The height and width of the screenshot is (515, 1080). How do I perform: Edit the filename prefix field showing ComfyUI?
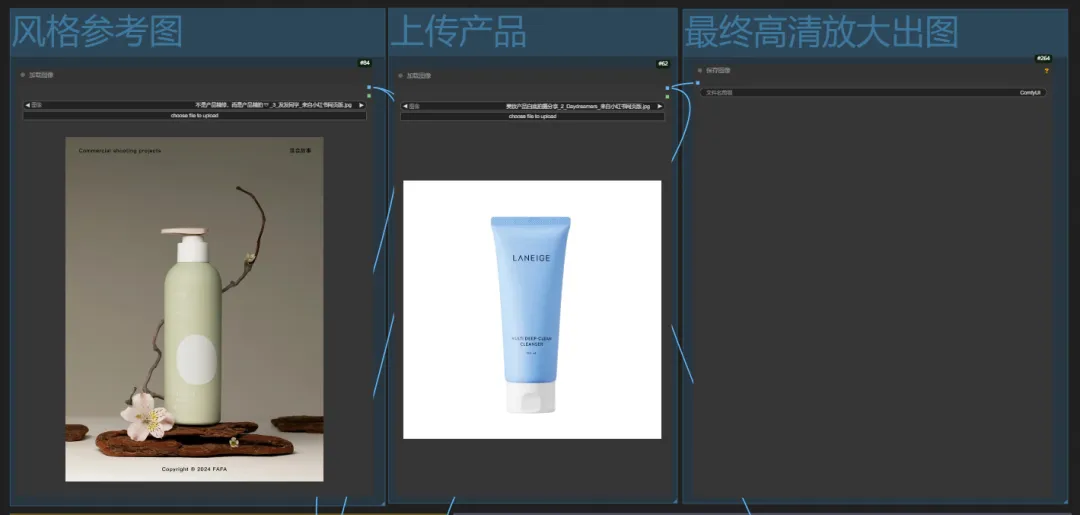point(873,92)
